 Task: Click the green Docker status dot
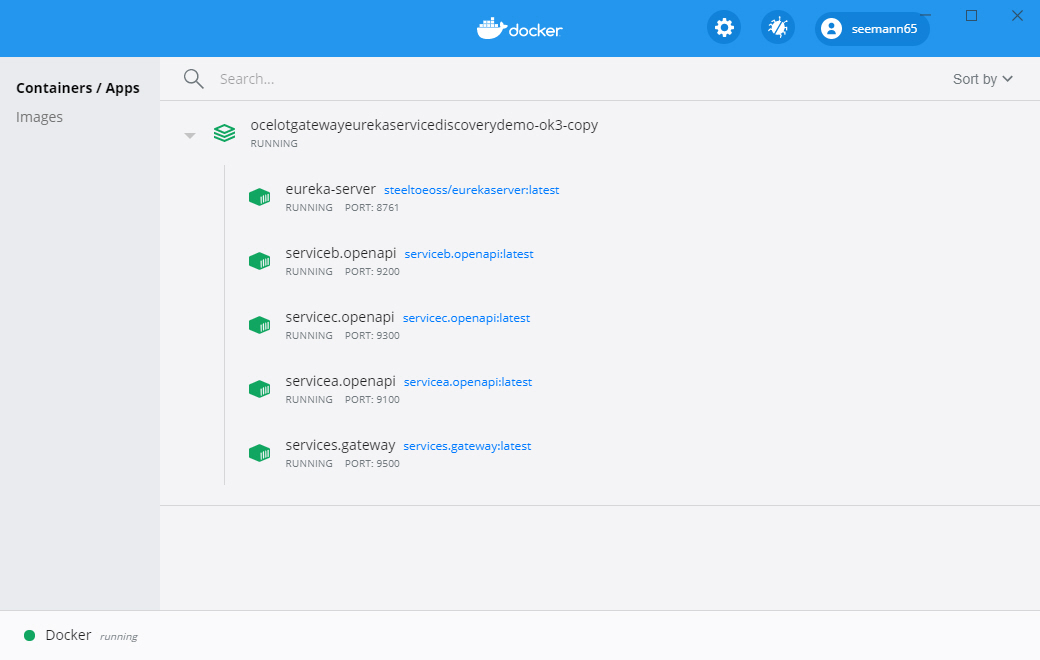pyautogui.click(x=29, y=635)
